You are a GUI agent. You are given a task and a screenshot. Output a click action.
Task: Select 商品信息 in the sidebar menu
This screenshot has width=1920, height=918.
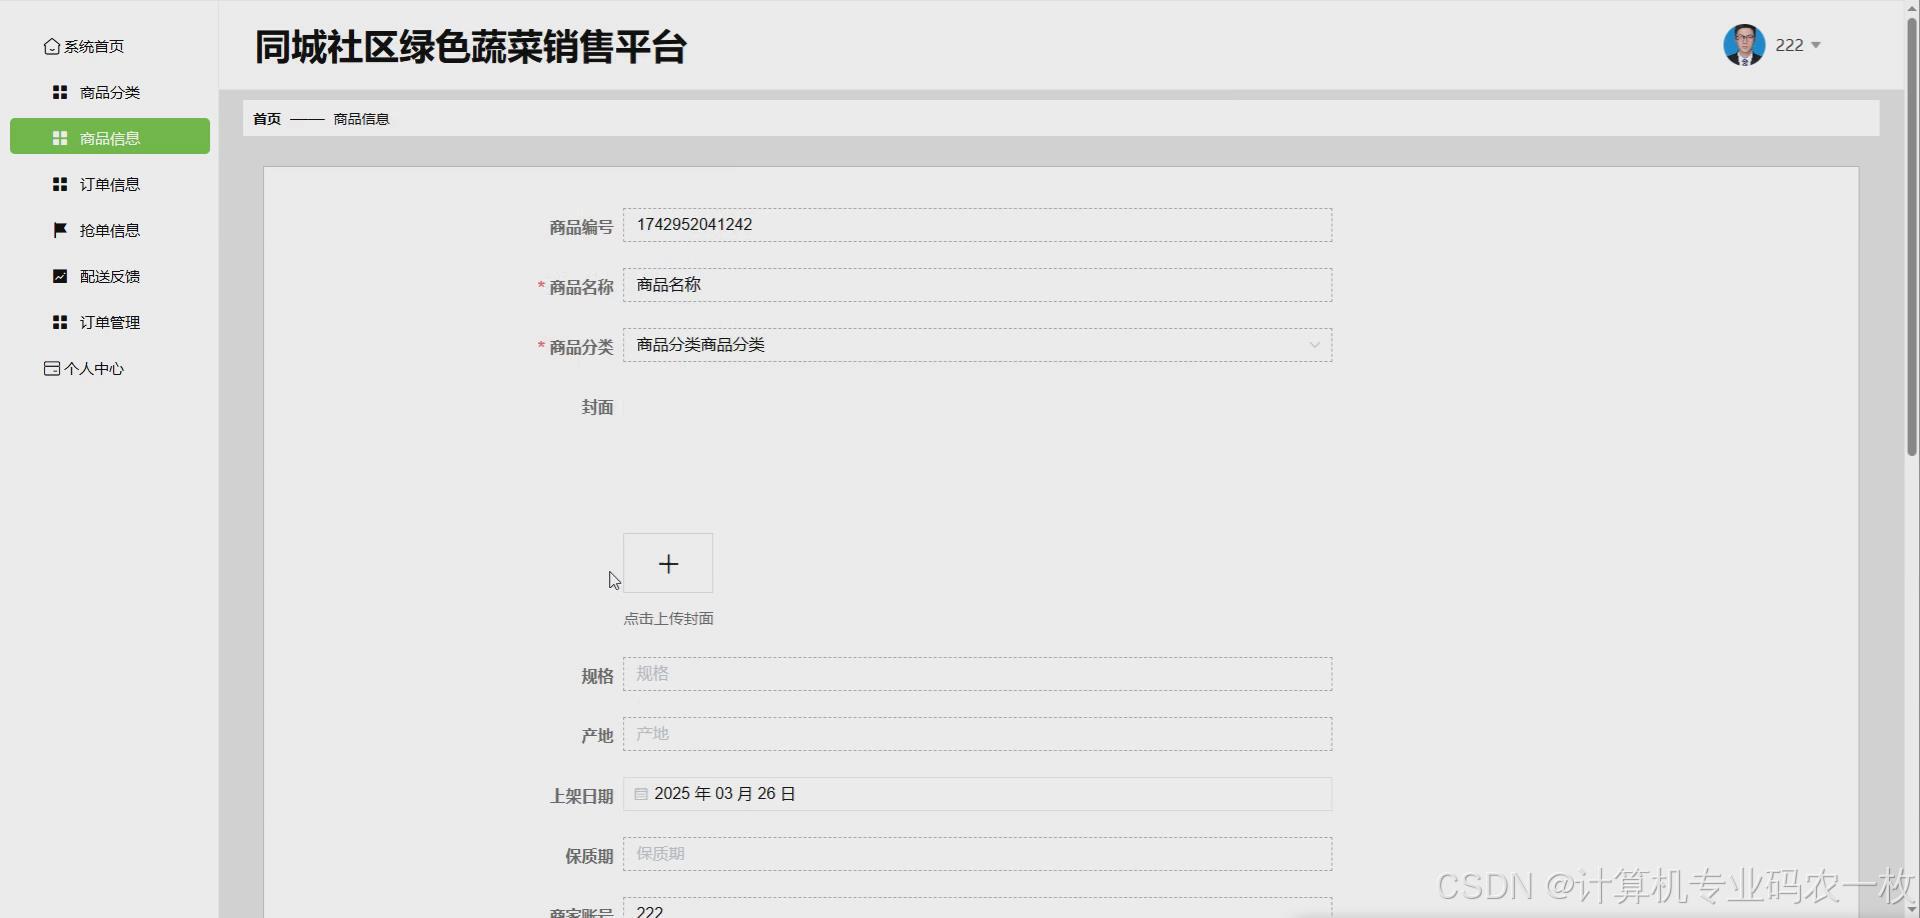coord(110,137)
